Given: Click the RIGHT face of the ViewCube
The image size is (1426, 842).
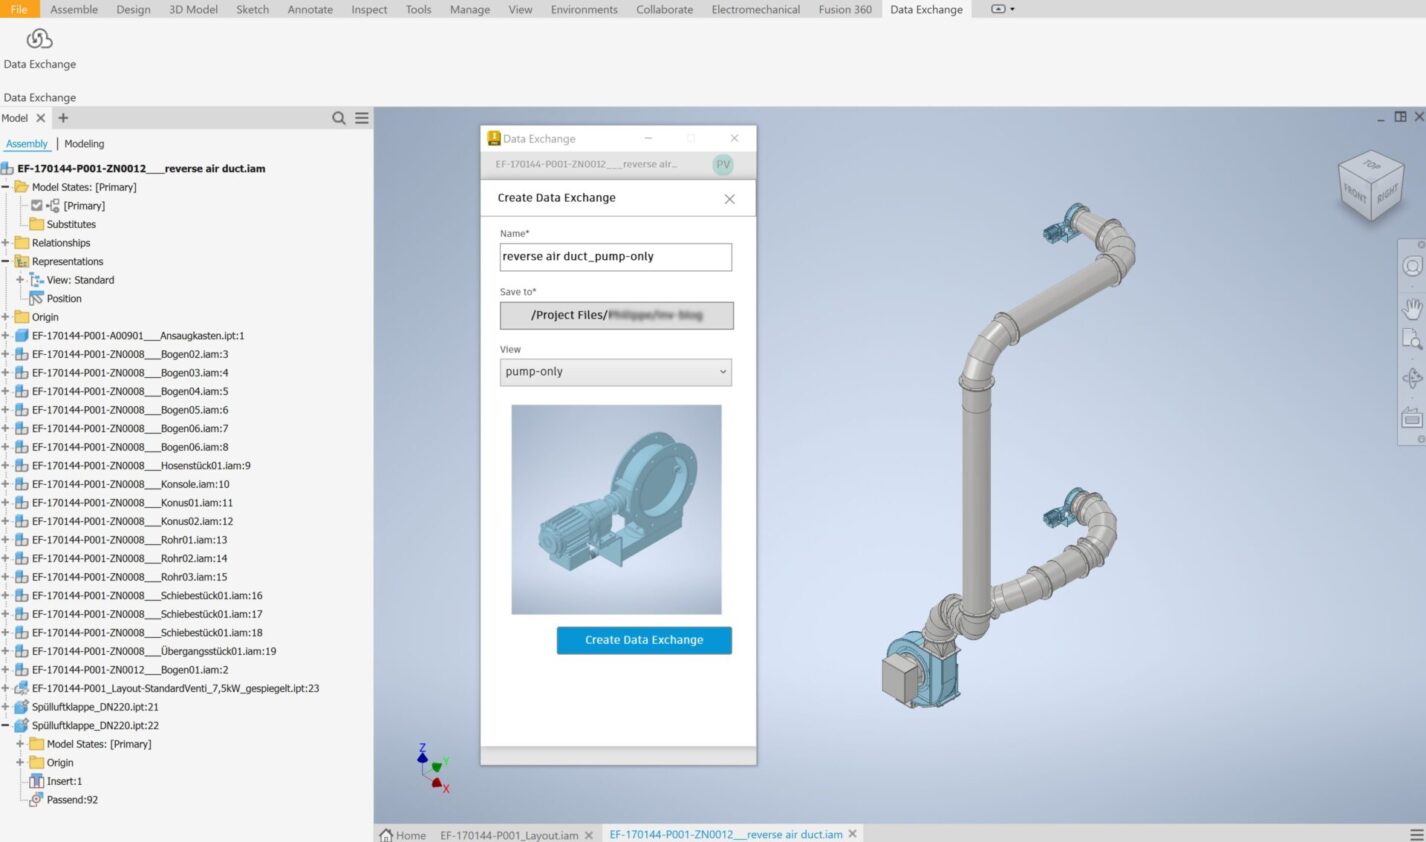Looking at the screenshot, I should 1386,195.
